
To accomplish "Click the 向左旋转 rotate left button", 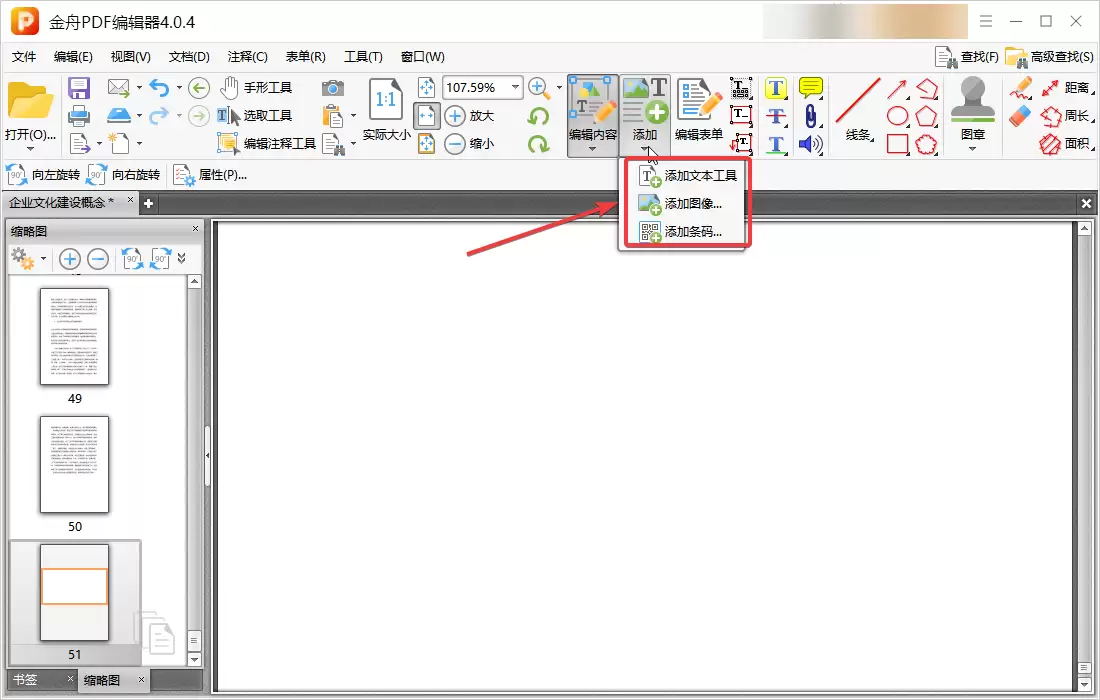I will [43, 175].
